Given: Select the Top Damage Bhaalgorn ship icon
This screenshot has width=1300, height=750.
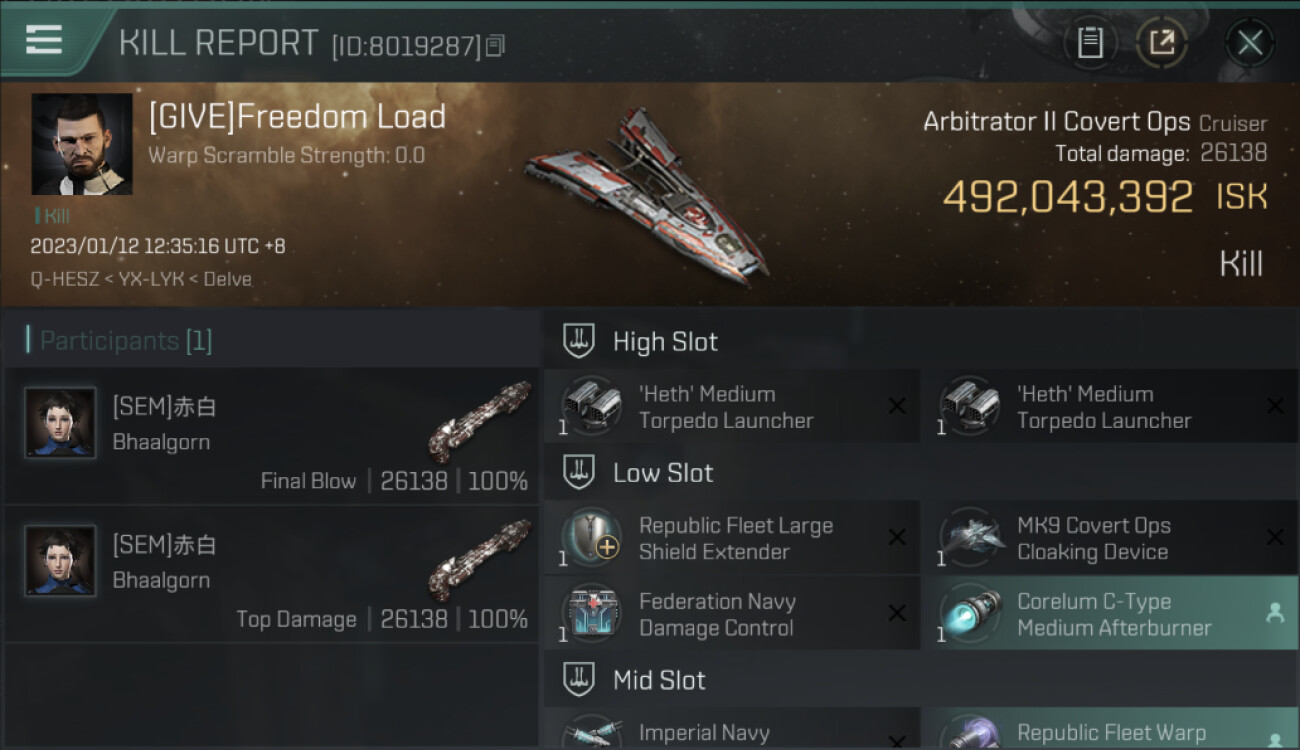Looking at the screenshot, I should pyautogui.click(x=479, y=560).
